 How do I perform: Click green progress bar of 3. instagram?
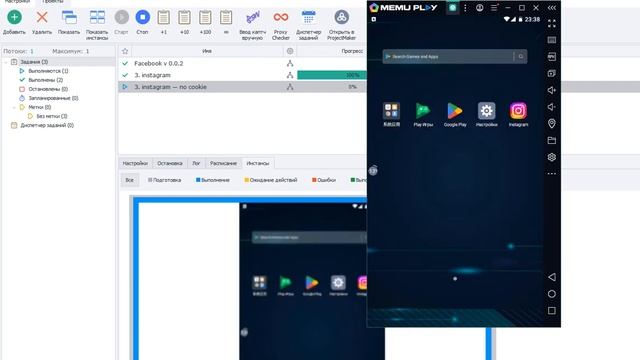tap(332, 75)
